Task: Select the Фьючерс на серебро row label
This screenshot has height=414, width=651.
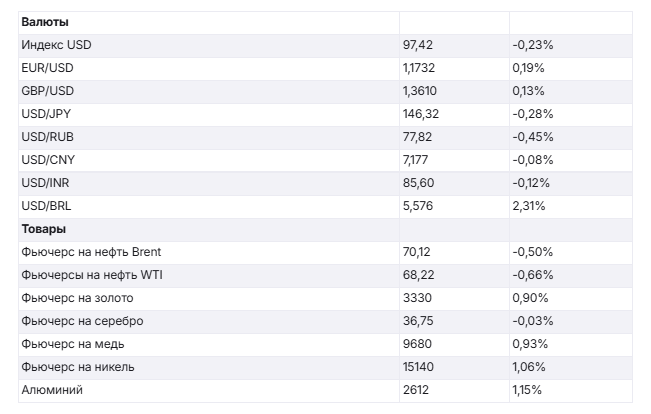Action: [x=82, y=321]
